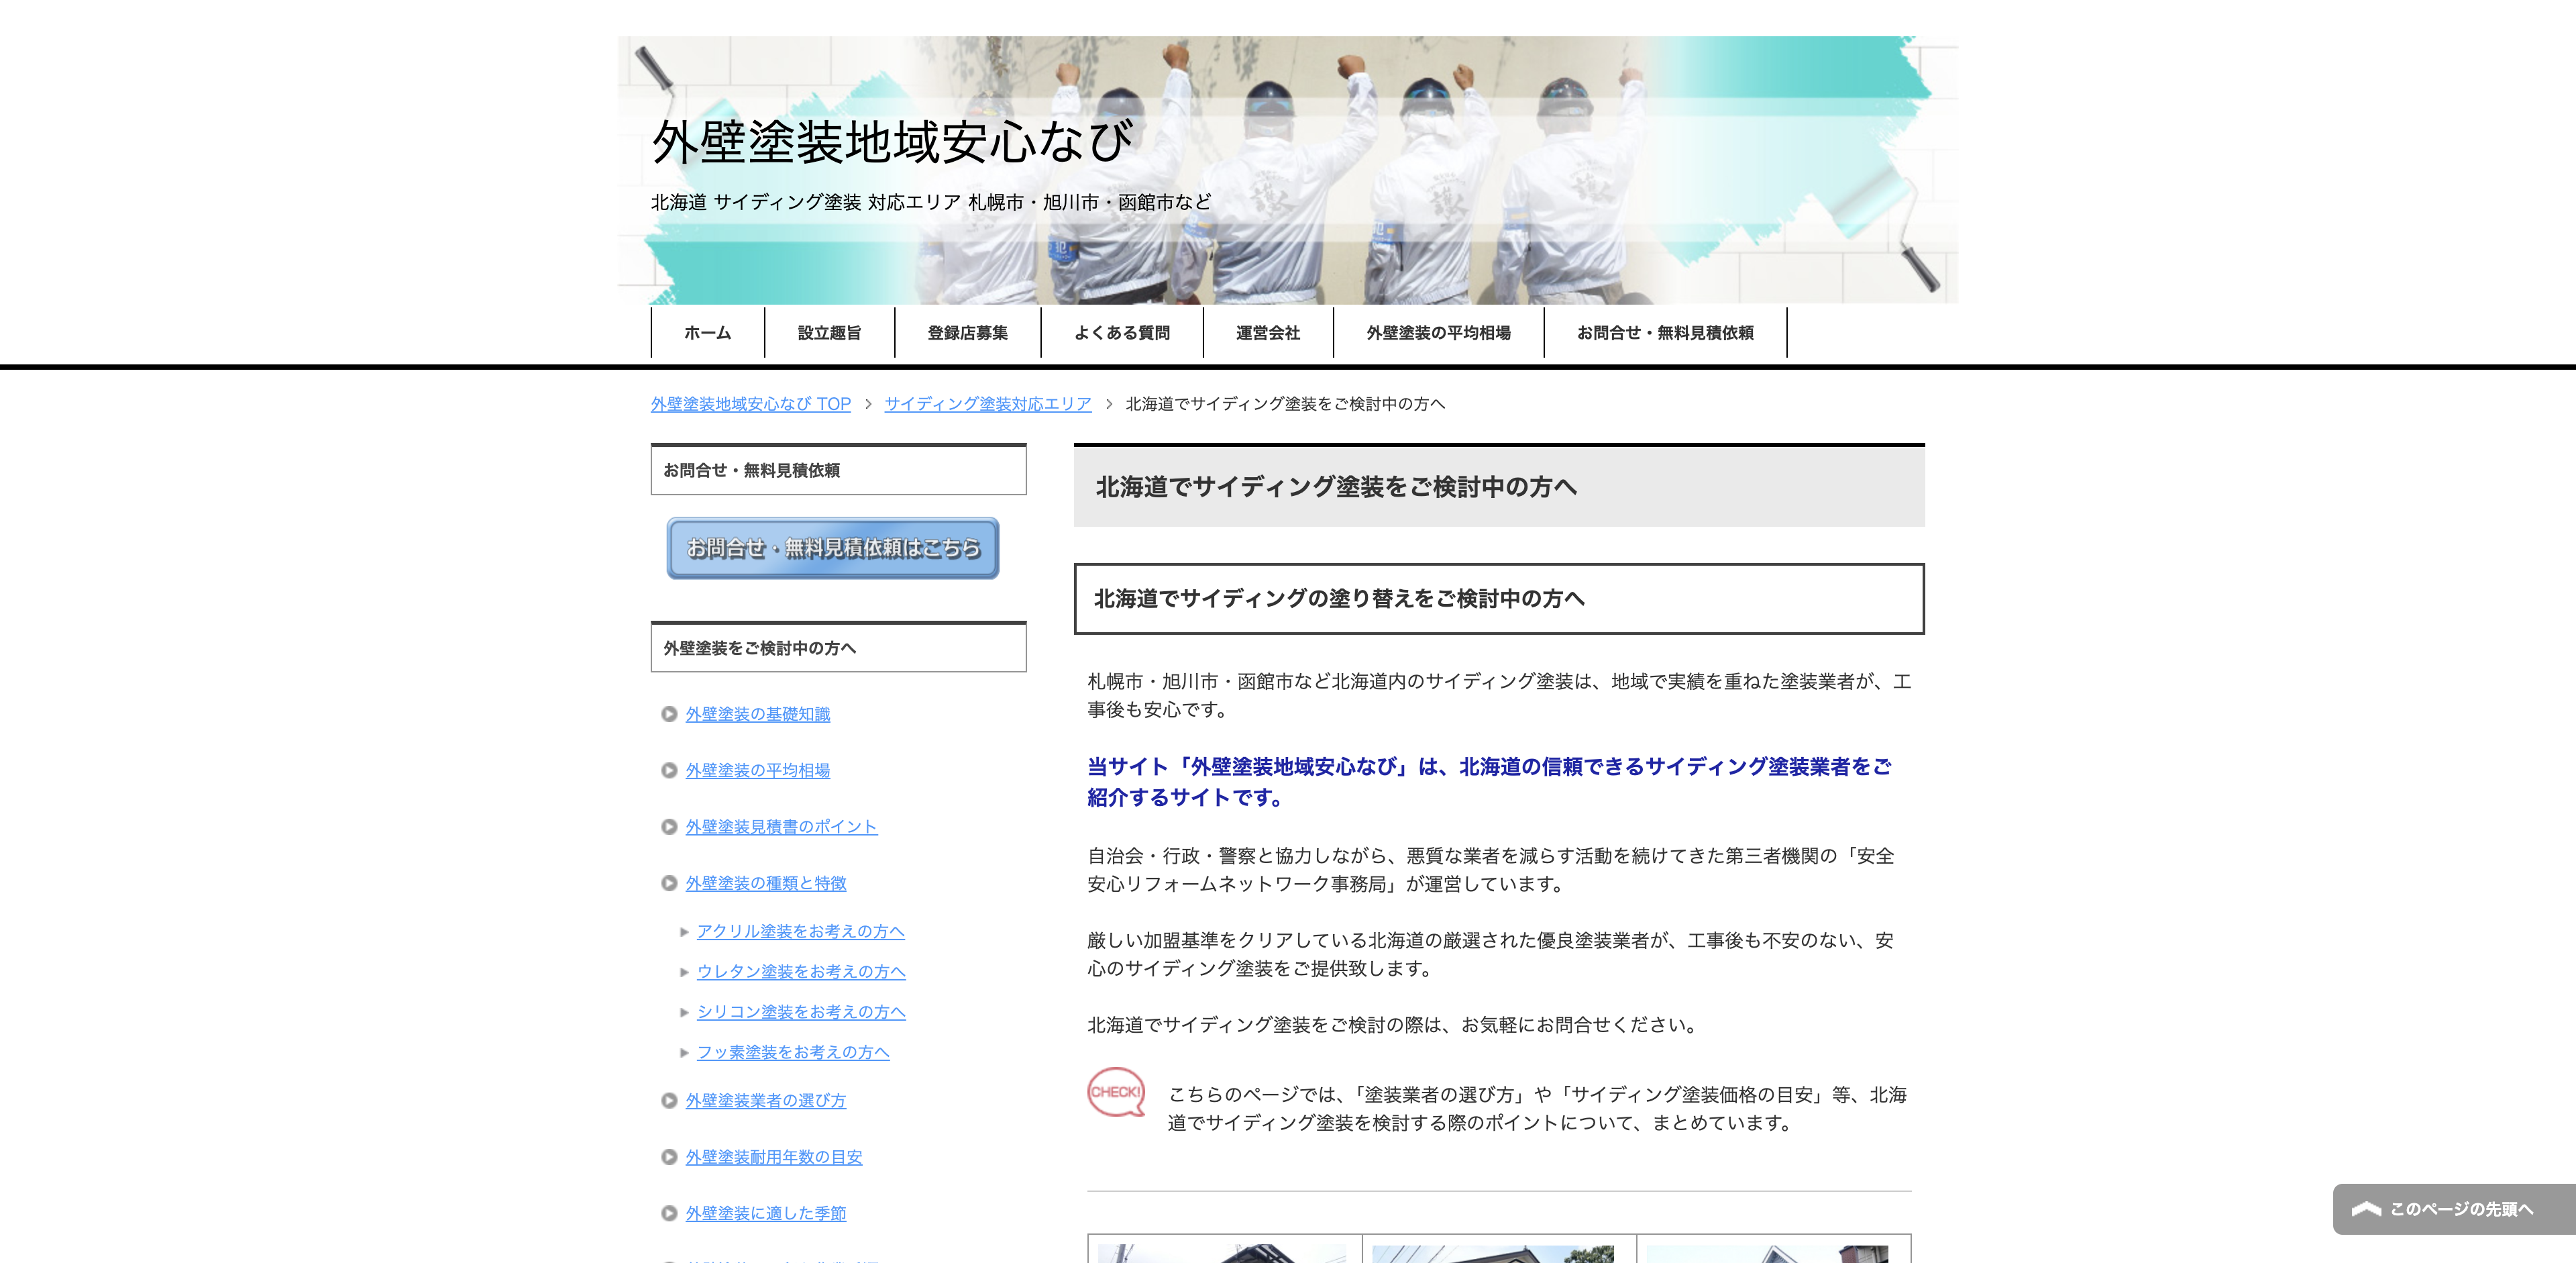Screen dimensions: 2576x1263
Task: Click the bullet icon beside 外壁塗装耐用年数の目安
Action: [669, 1157]
